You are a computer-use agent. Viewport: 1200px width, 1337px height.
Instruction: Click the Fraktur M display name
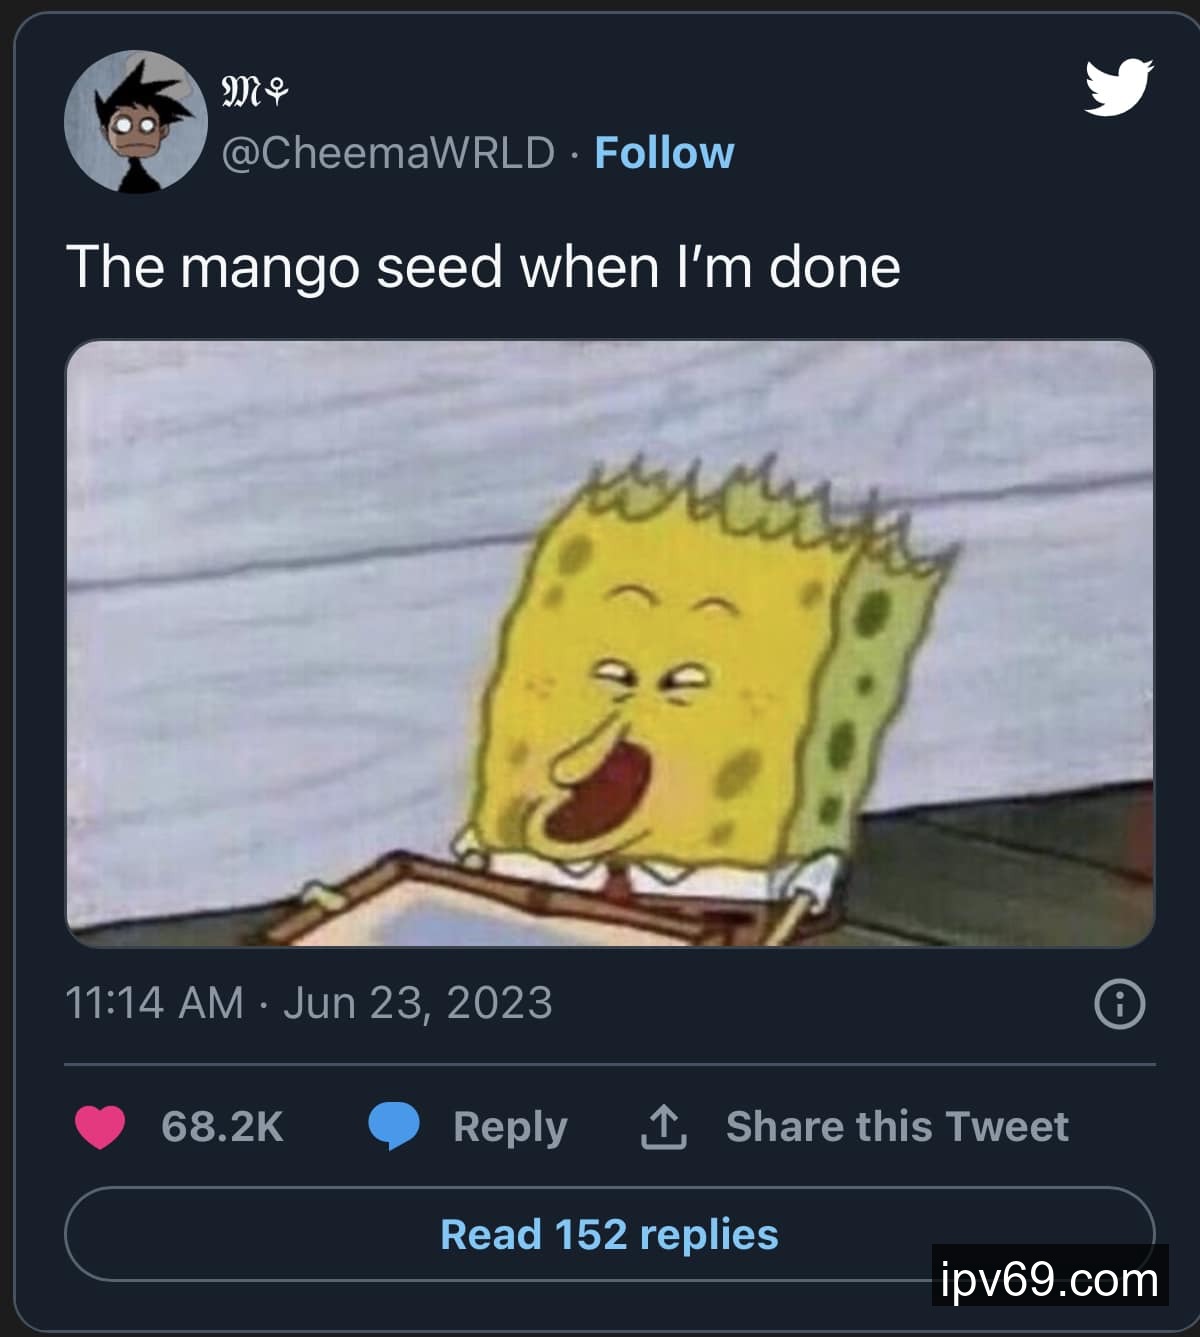(241, 93)
